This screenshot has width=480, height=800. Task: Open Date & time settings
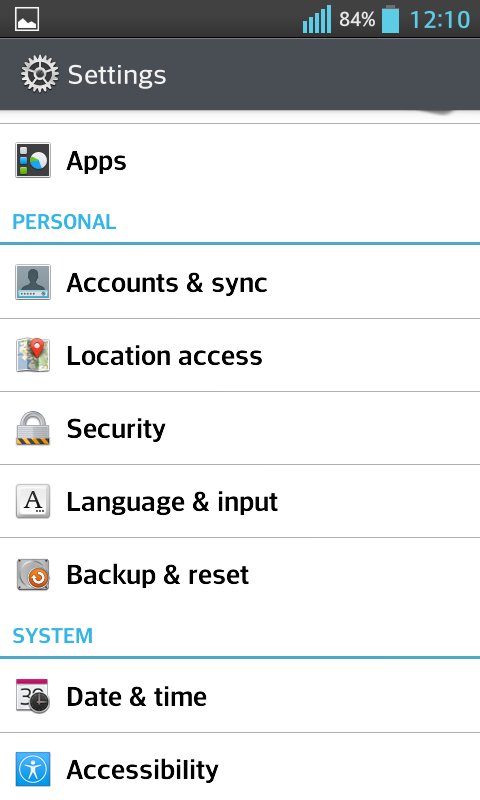tap(240, 696)
